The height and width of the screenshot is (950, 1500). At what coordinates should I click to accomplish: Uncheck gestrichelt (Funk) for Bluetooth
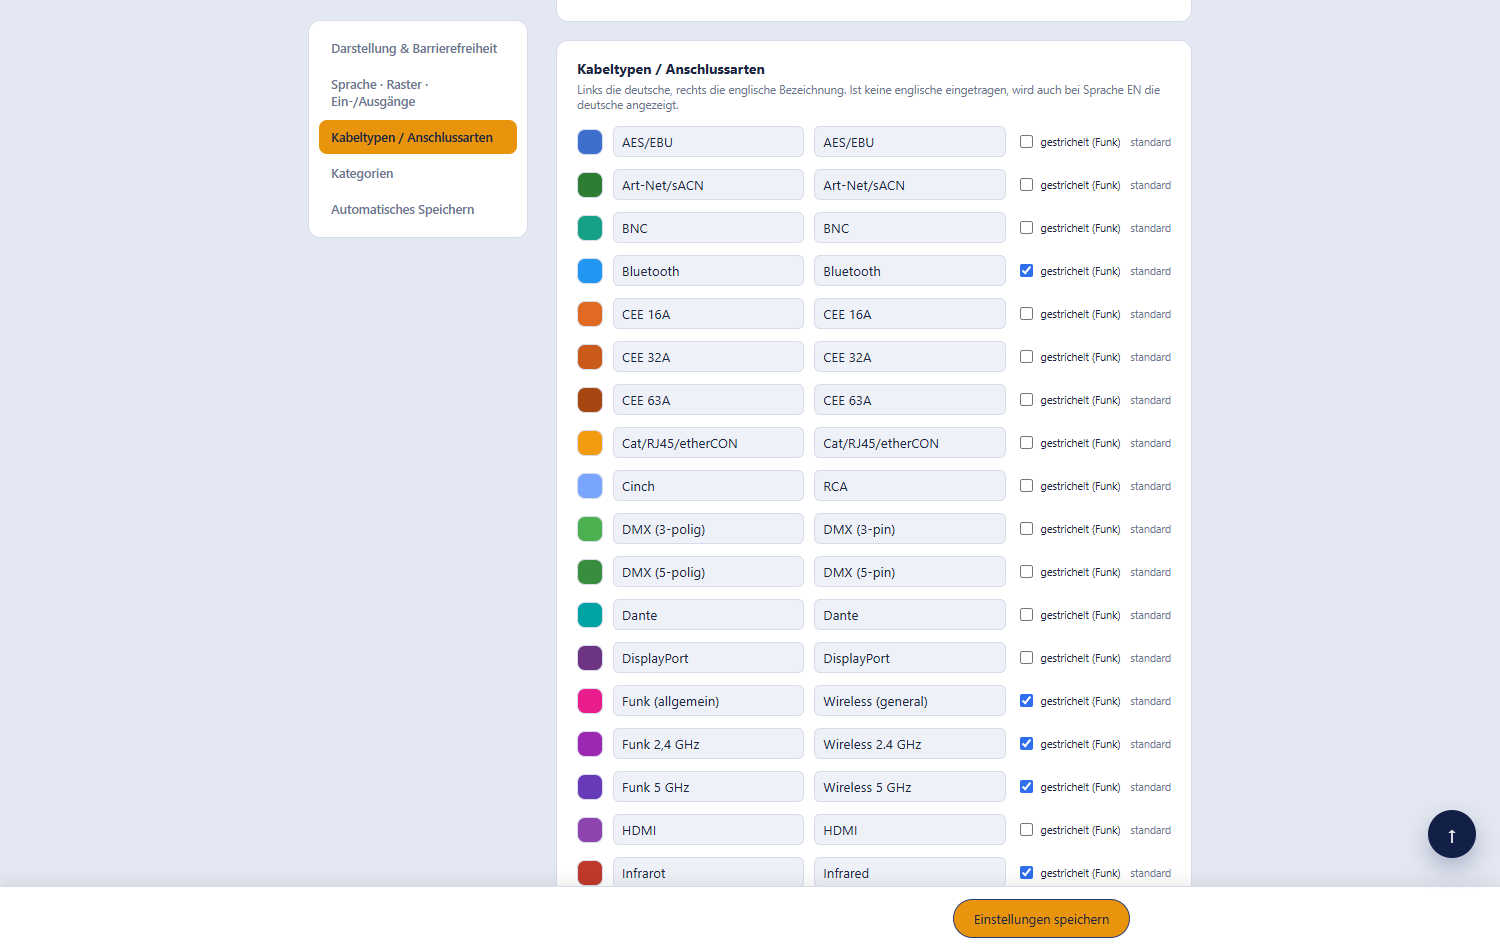click(x=1026, y=271)
